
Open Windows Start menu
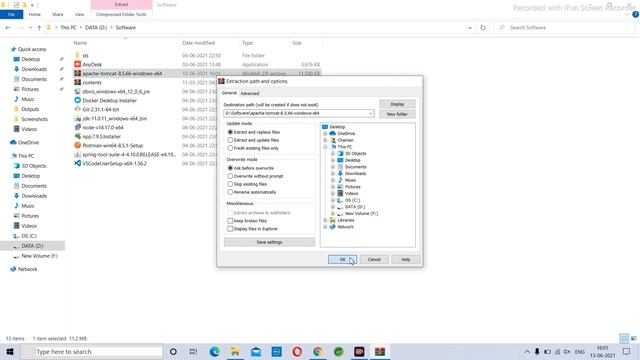[x=10, y=352]
